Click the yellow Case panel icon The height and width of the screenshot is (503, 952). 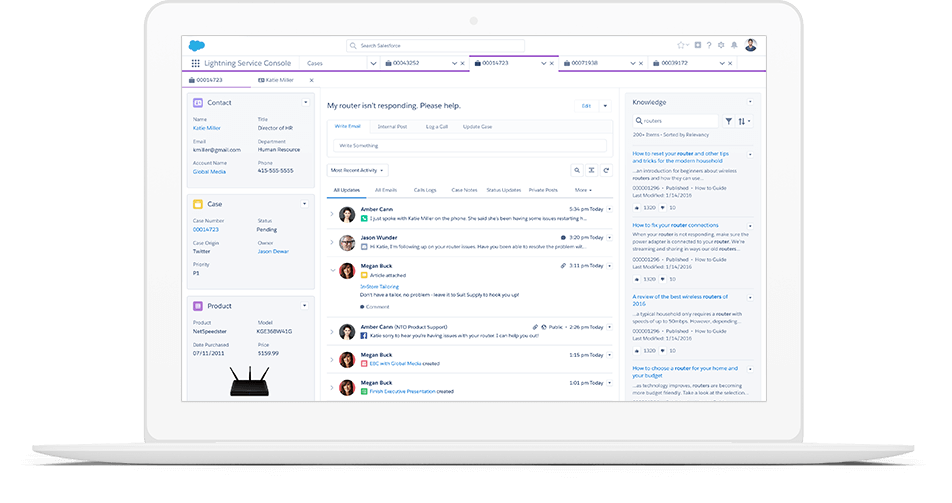tap(198, 204)
